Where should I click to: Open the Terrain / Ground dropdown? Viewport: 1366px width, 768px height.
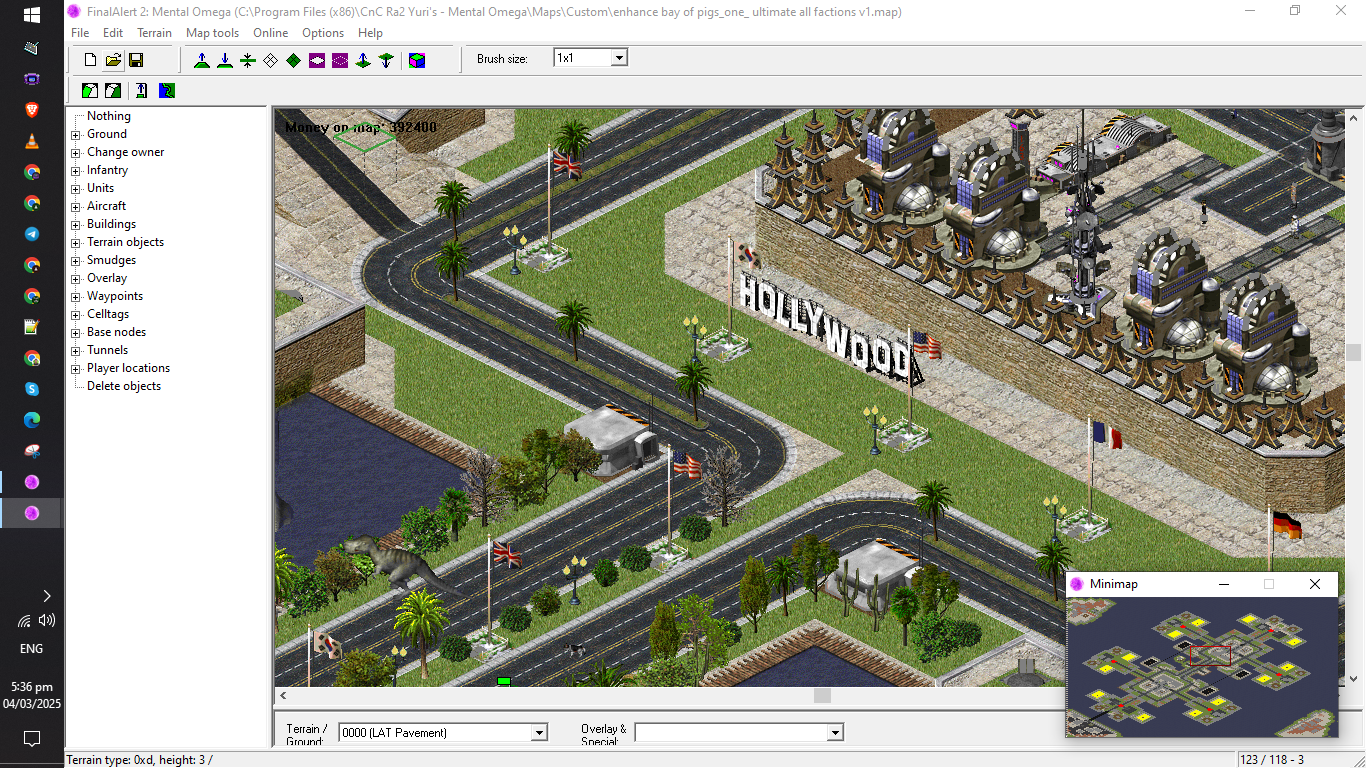(x=539, y=733)
